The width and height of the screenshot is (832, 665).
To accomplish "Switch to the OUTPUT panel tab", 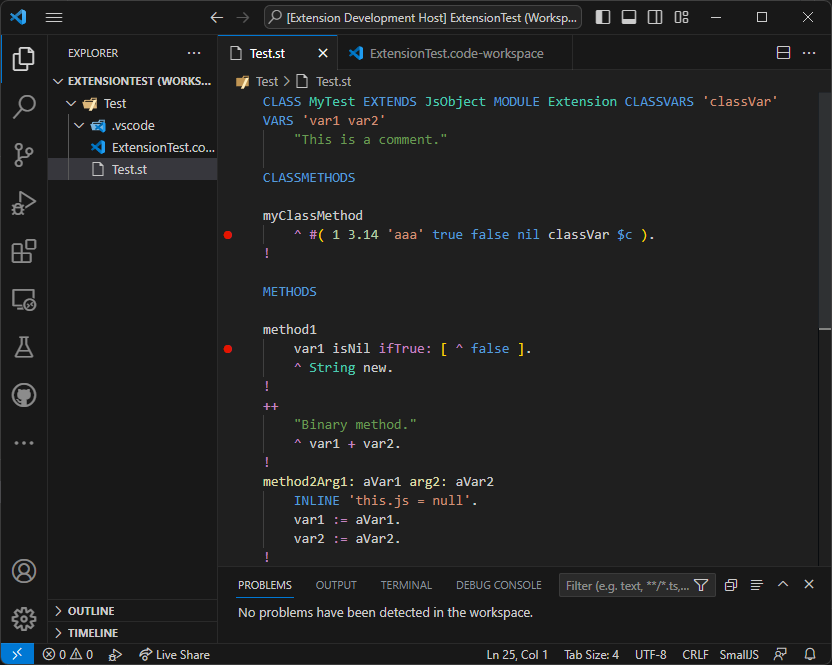I will pyautogui.click(x=336, y=585).
